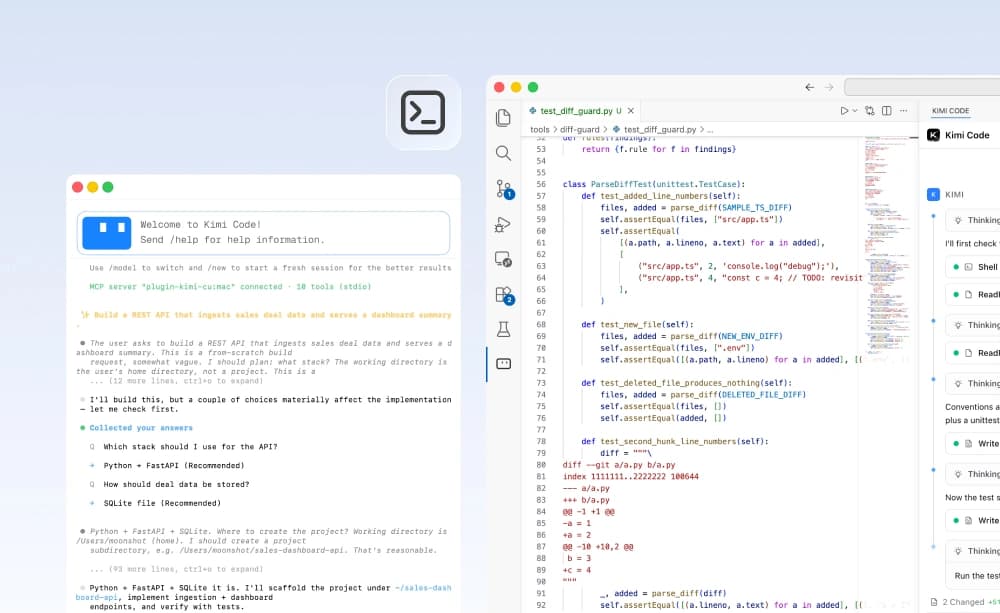The image size is (1000, 613).
Task: Click 'Which stack should I use' question
Action: [190, 447]
